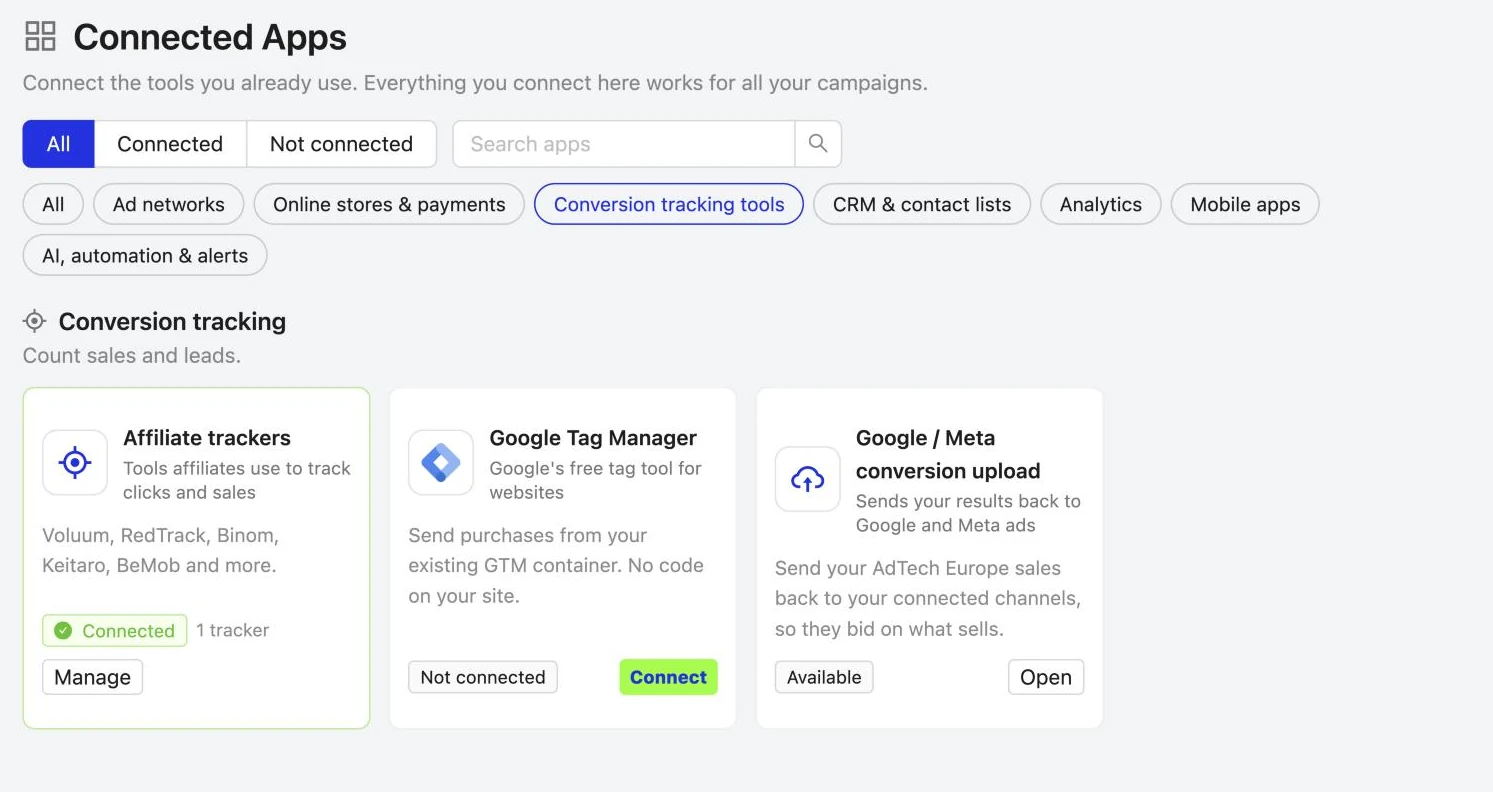Click the Conversion tracking target icon
Image resolution: width=1493 pixels, height=792 pixels.
pos(35,321)
